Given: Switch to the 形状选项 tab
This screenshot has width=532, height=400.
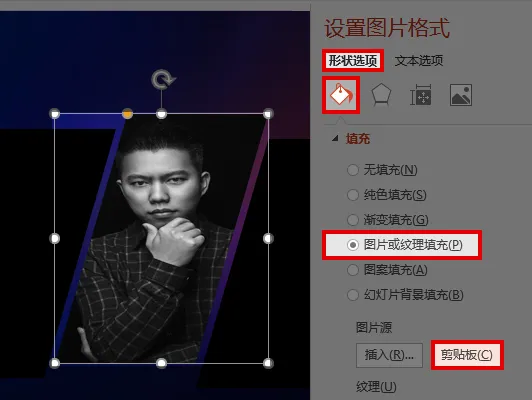Looking at the screenshot, I should [353, 61].
